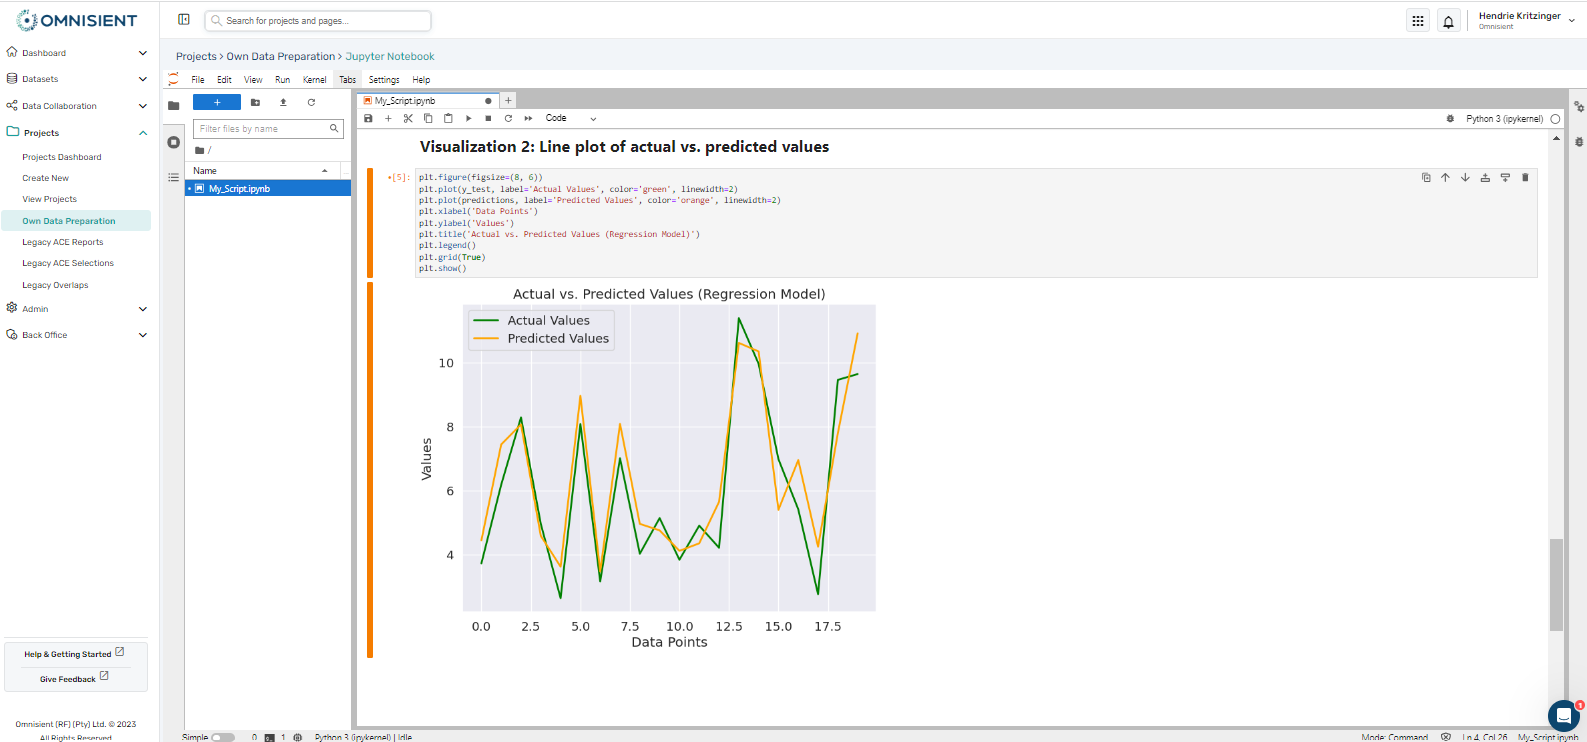Run the selected cell with the play icon
The height and width of the screenshot is (742, 1587).
pyautogui.click(x=468, y=118)
